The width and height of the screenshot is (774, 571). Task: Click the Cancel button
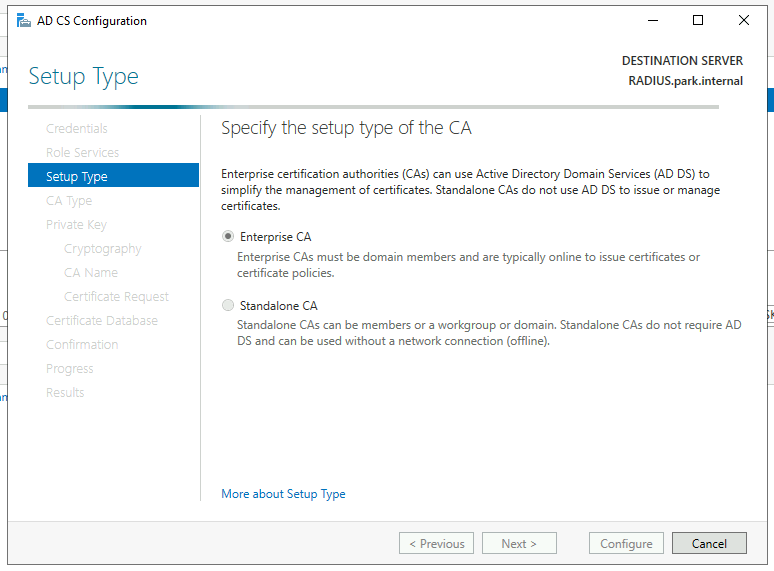[x=709, y=543]
